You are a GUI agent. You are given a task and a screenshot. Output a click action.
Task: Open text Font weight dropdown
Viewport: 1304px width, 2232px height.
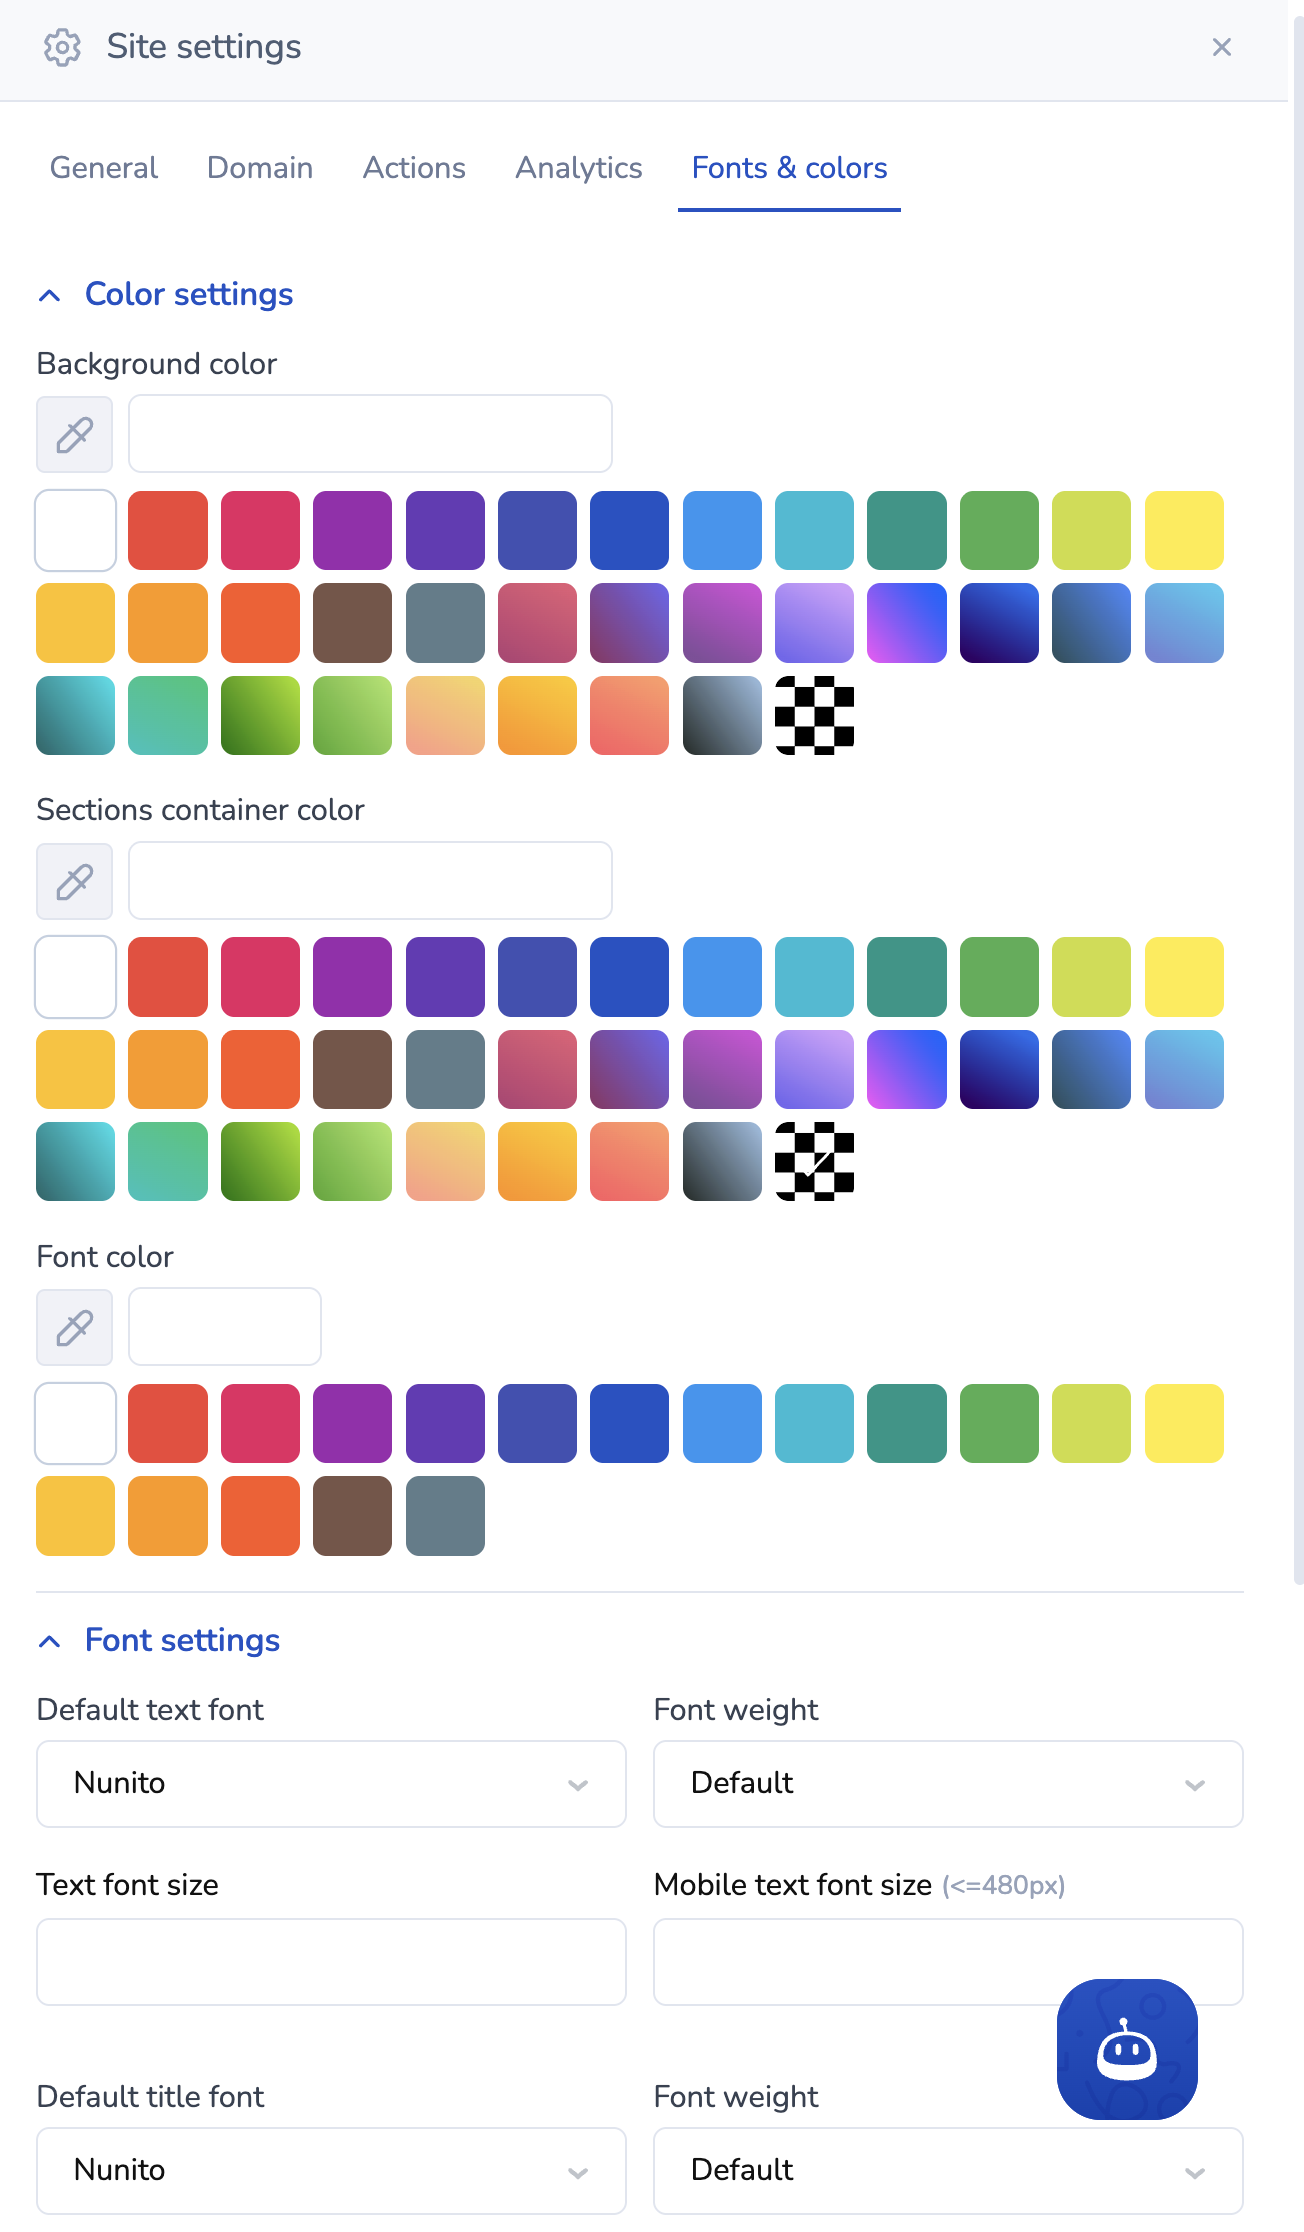tap(947, 1784)
